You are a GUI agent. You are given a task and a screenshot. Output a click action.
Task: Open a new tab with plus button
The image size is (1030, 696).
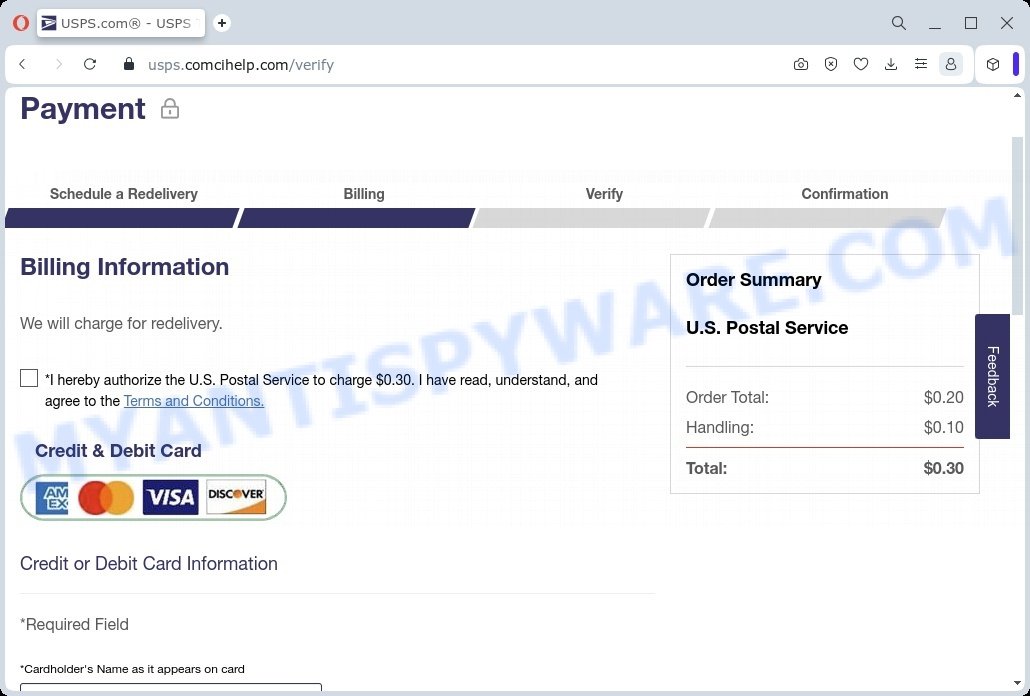[222, 23]
